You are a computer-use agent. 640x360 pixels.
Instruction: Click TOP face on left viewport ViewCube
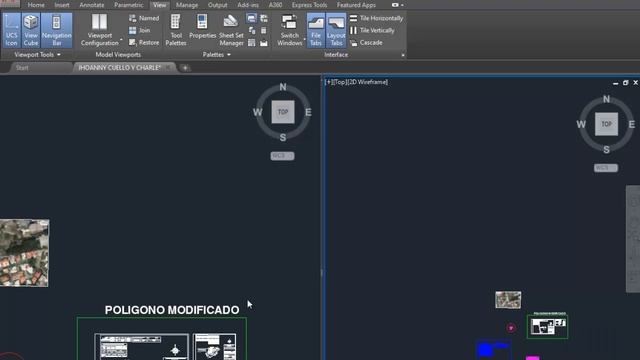click(x=283, y=112)
